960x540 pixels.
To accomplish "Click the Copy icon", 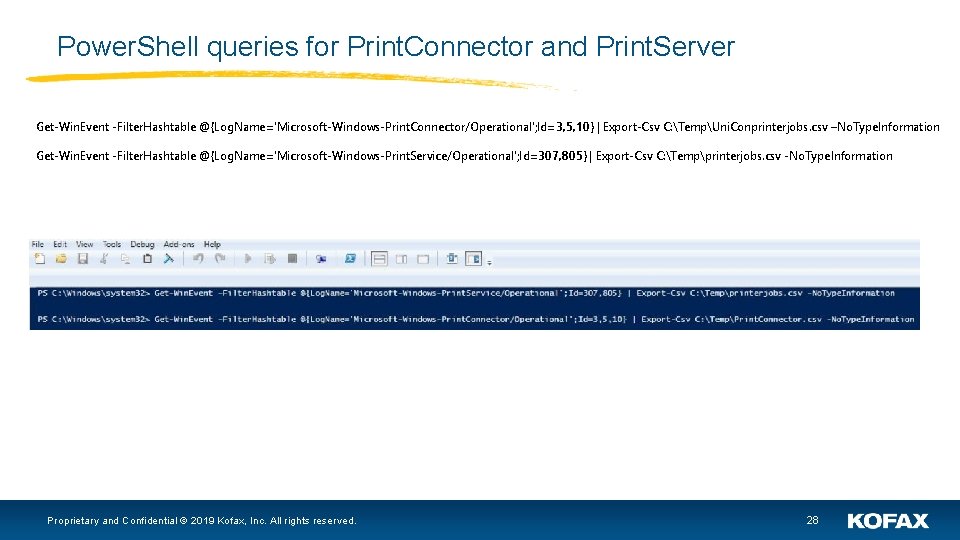I will coord(126,258).
